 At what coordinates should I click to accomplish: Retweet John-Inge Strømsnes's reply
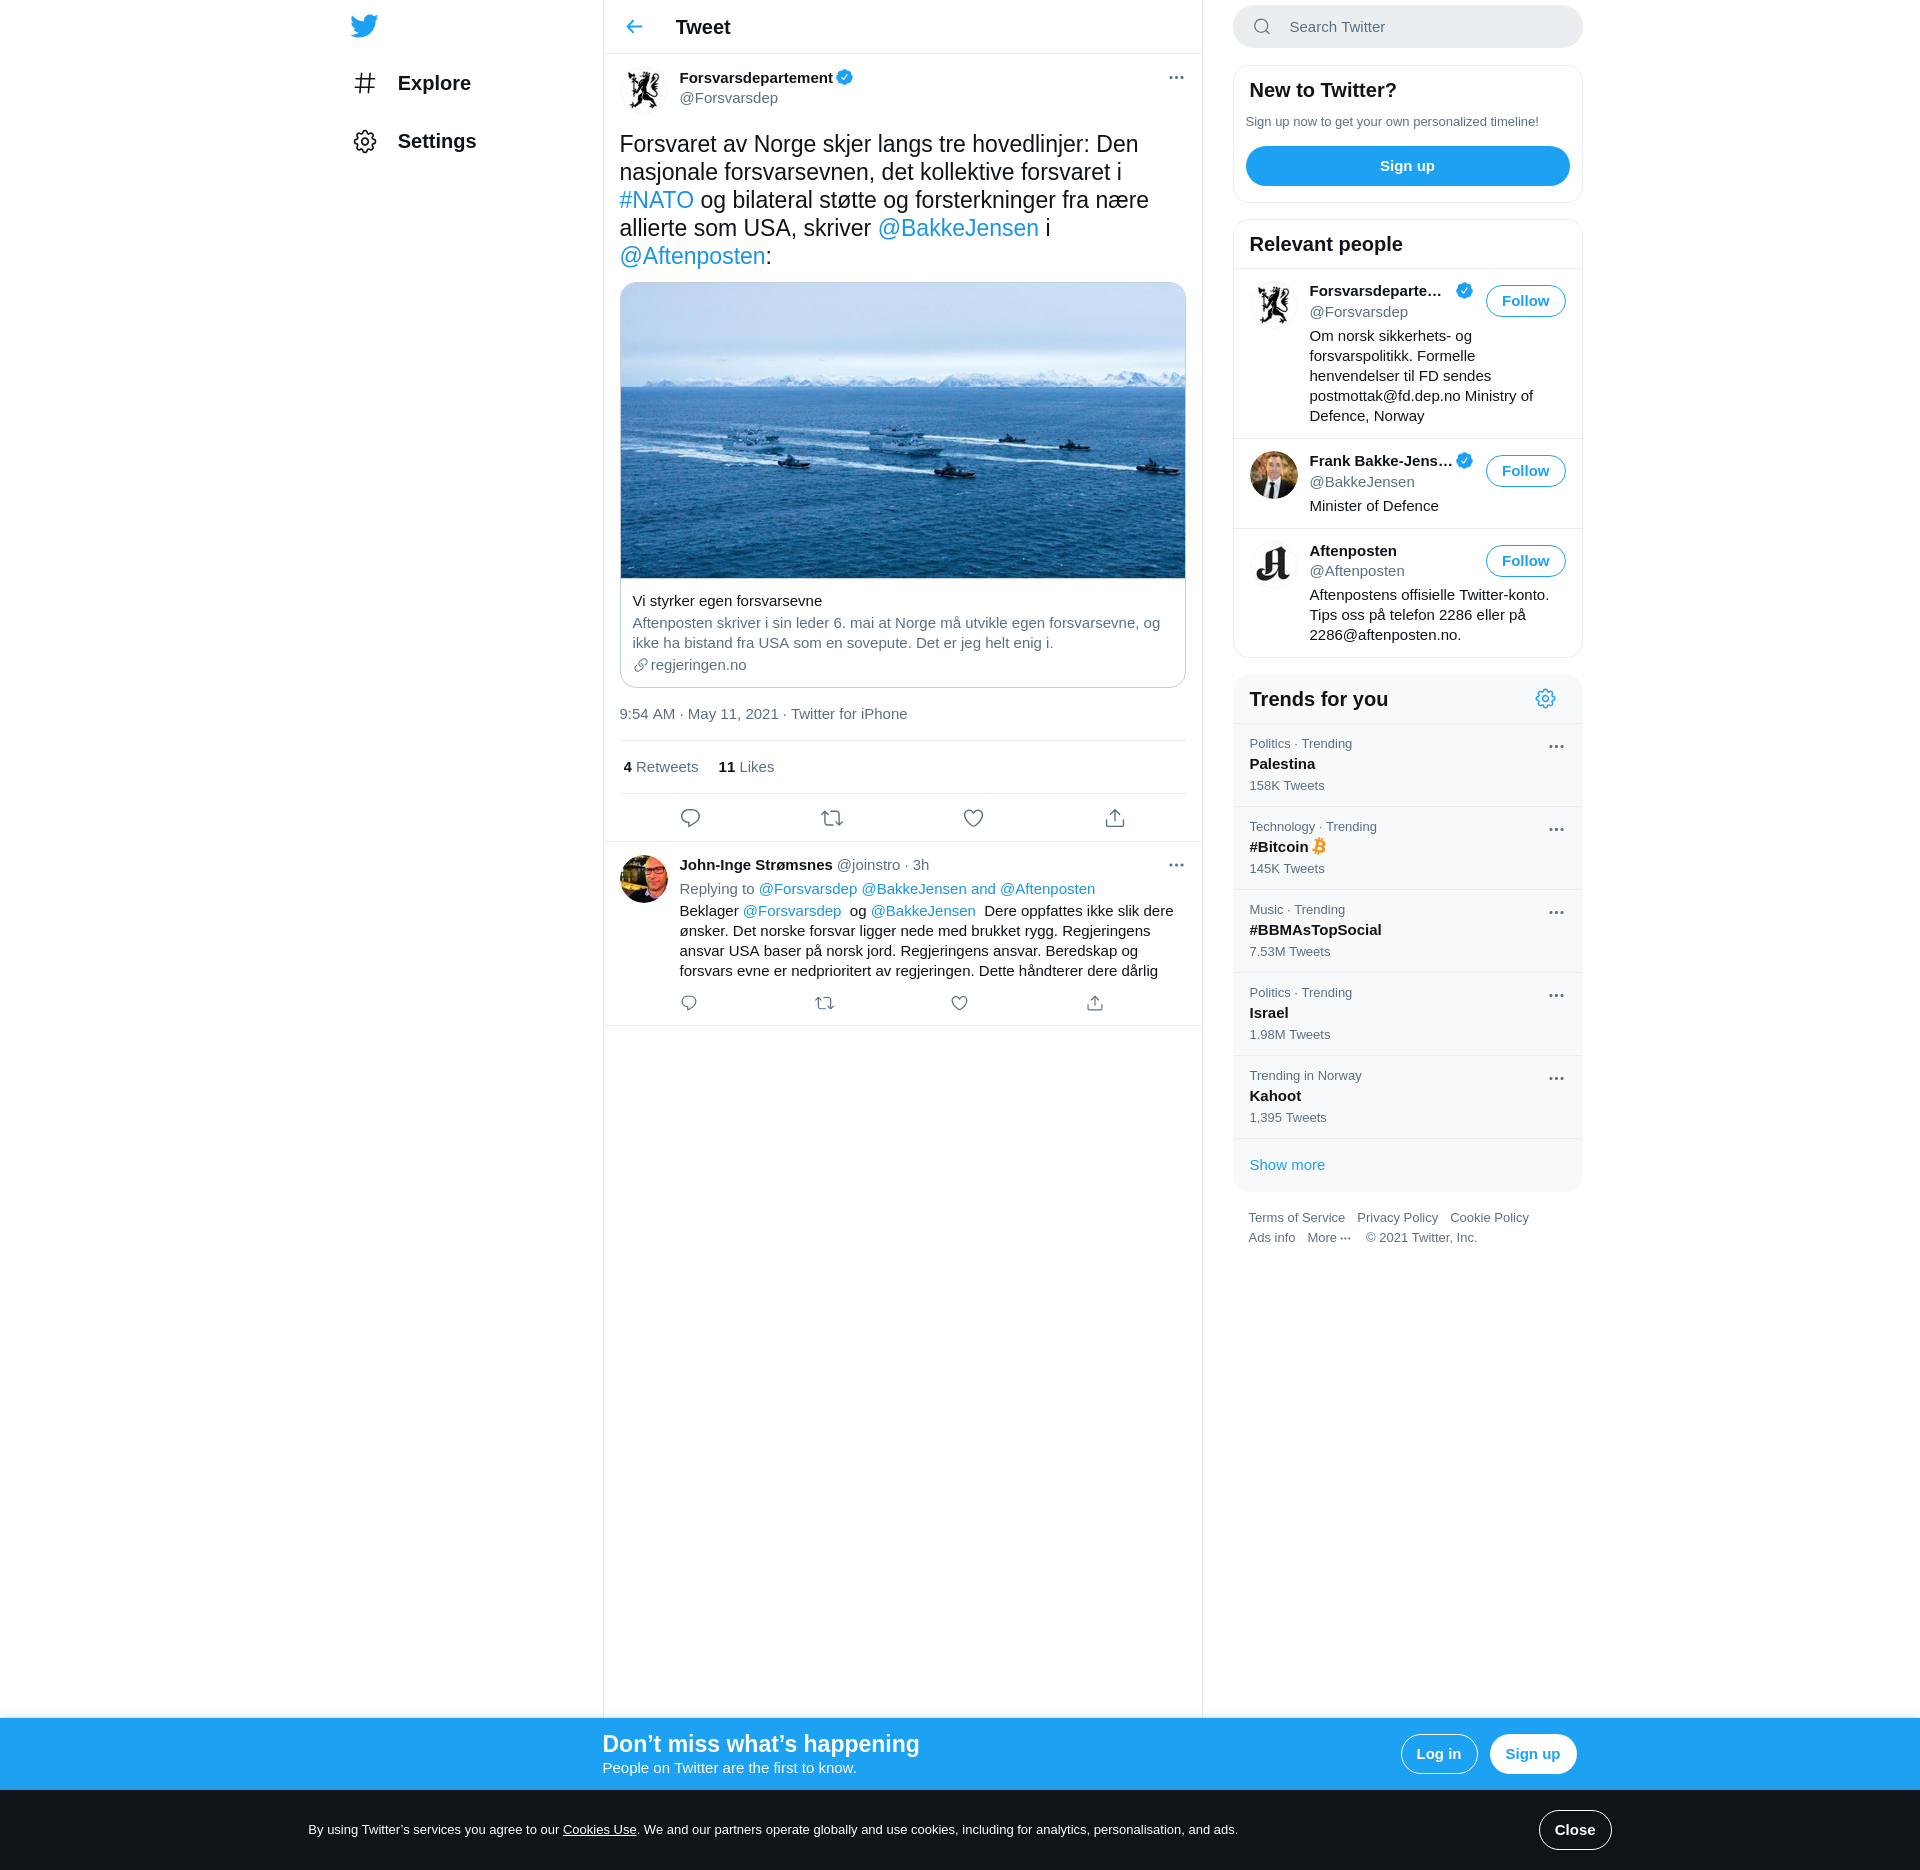point(824,1003)
